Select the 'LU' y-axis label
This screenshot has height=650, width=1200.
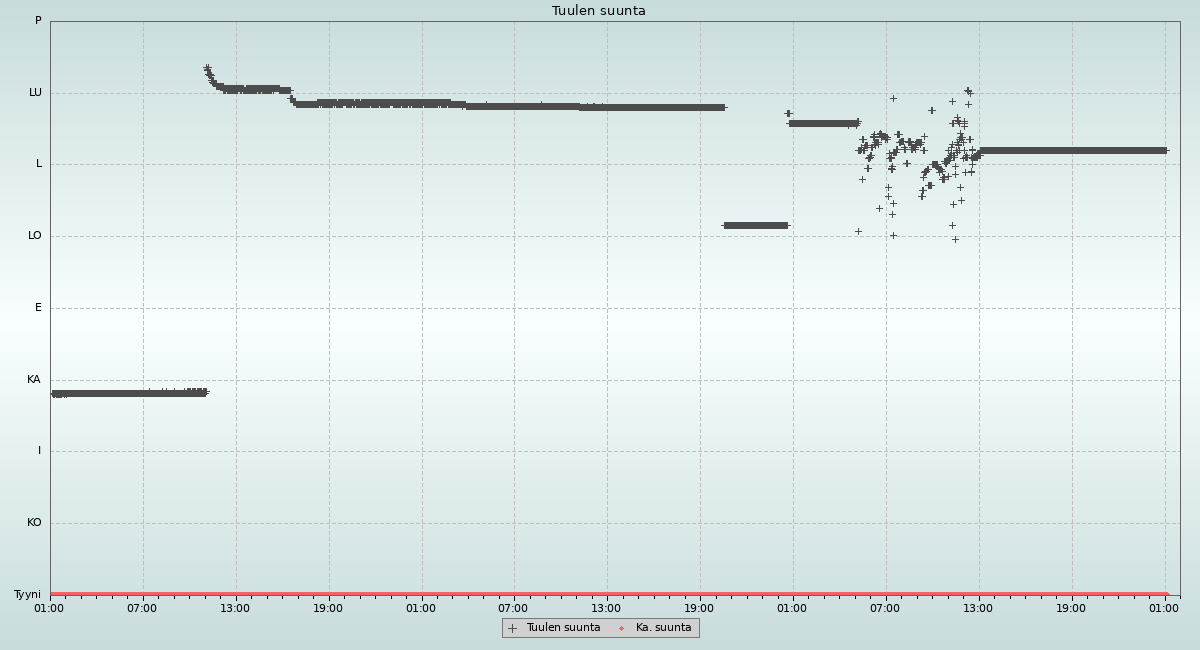pos(35,93)
